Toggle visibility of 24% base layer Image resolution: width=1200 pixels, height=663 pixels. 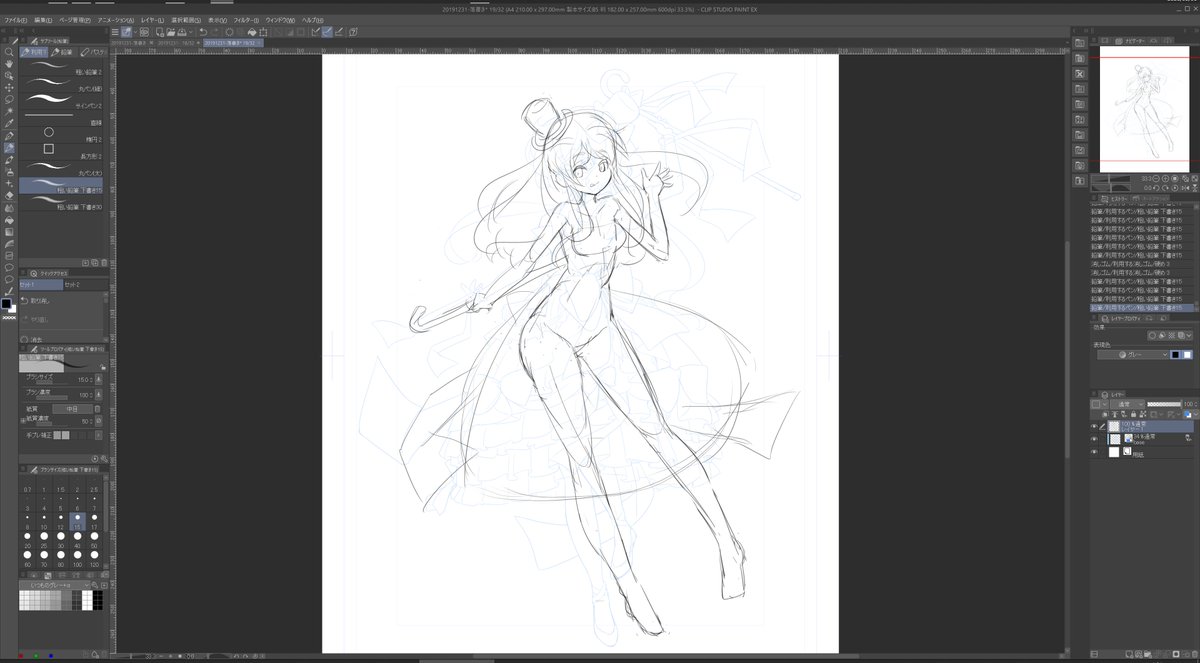(x=1096, y=438)
